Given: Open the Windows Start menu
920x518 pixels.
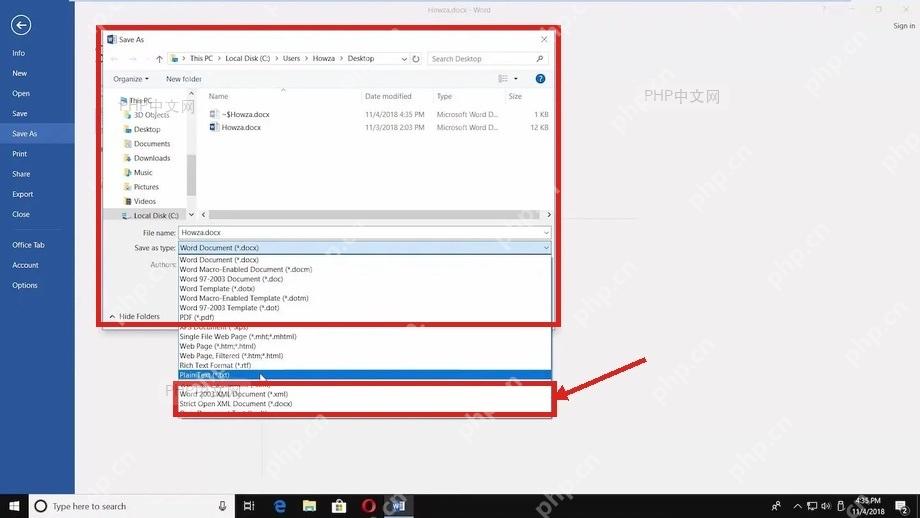Looking at the screenshot, I should point(14,506).
